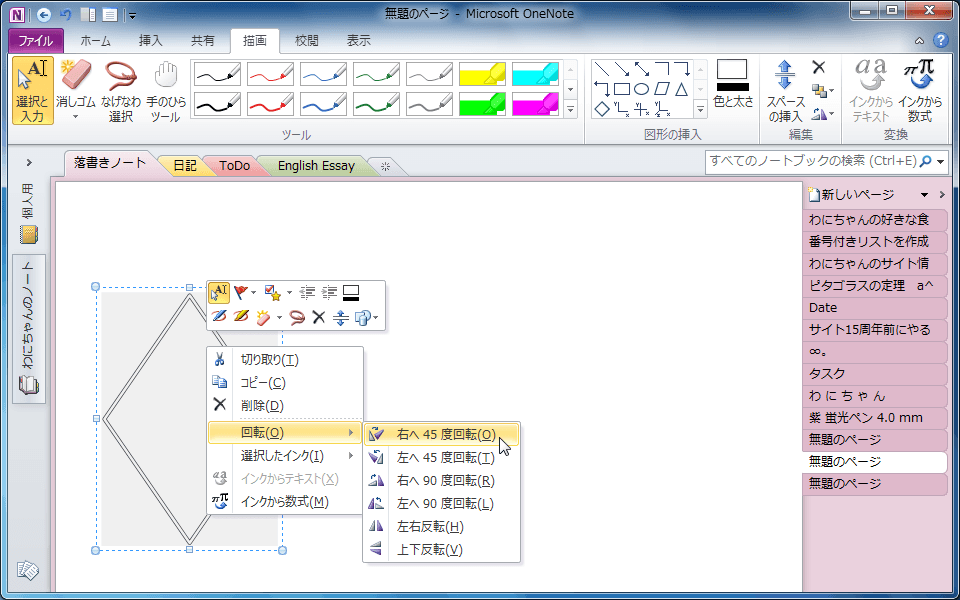960x600 pixels.
Task: Switch to the 表示 ribbon tab
Action: 358,41
